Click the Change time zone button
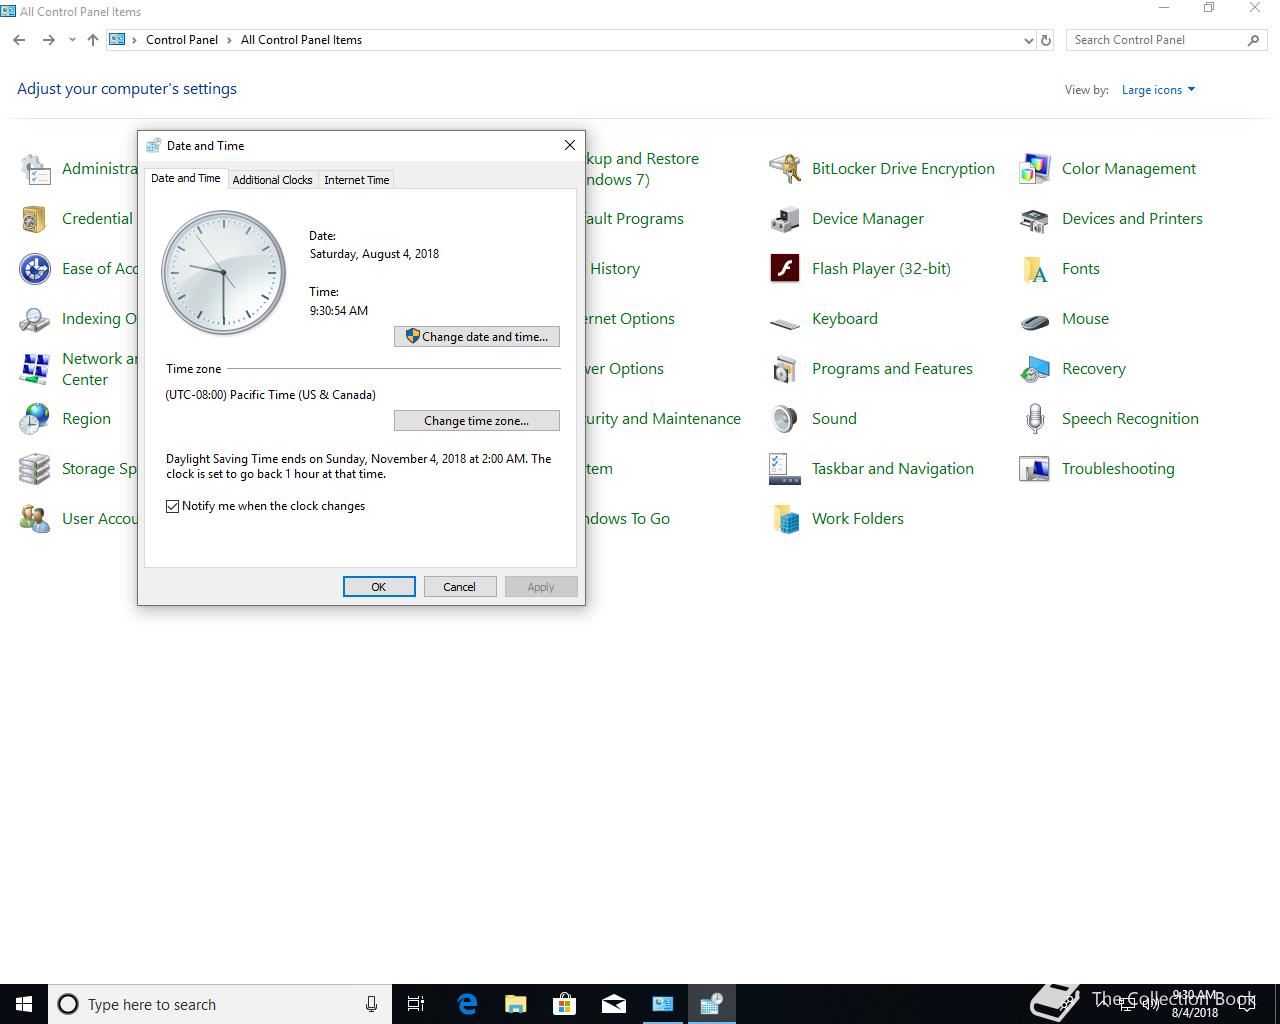This screenshot has width=1280, height=1024. pos(477,421)
